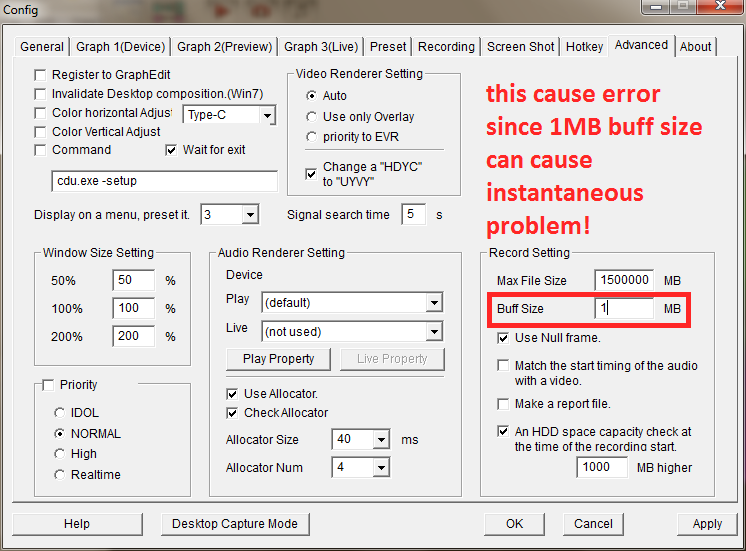Select Use only Overlay renderer
The image size is (746, 551).
(311, 117)
